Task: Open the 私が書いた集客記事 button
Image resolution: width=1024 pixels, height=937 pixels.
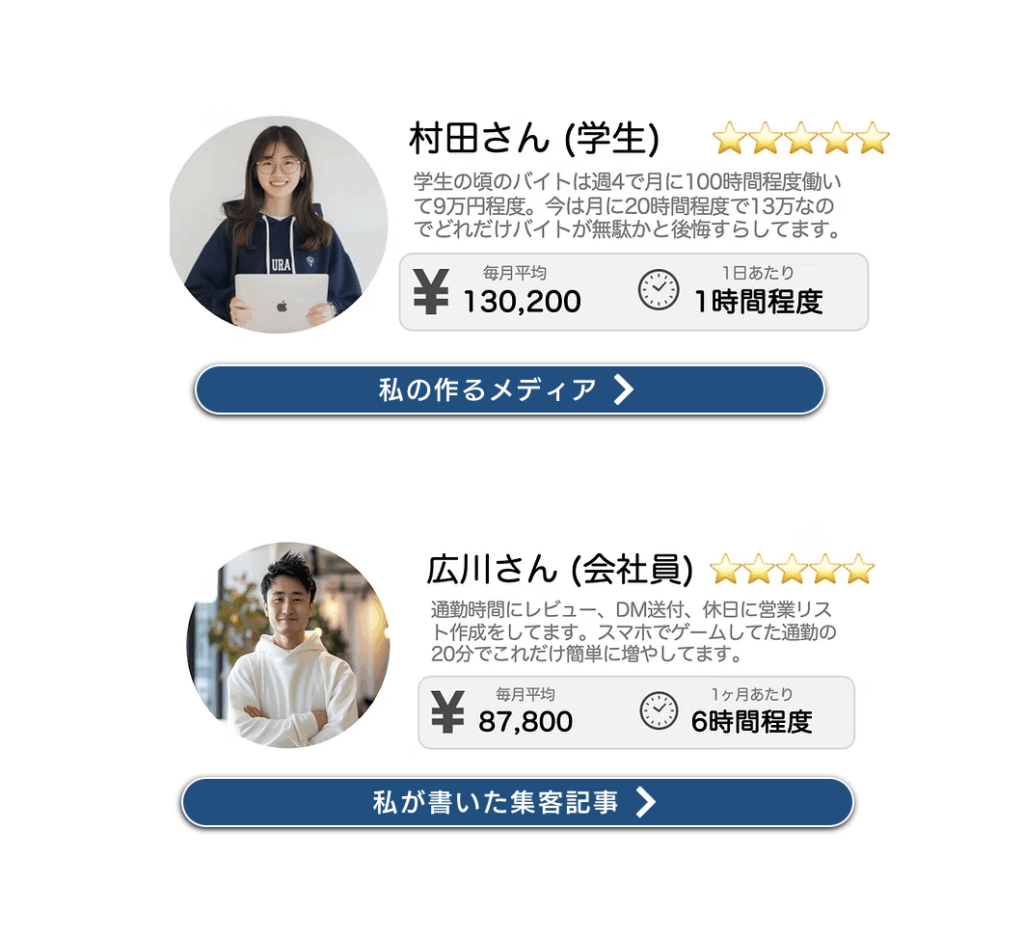Action: click(x=517, y=802)
